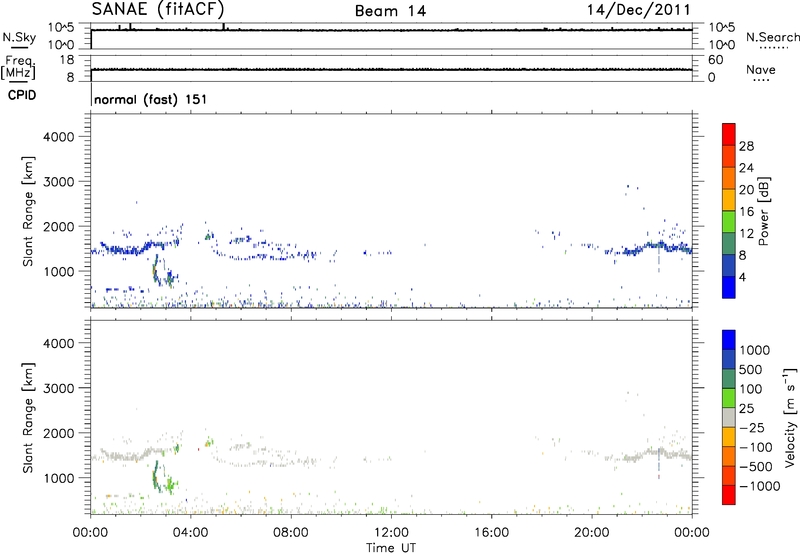800x554 pixels.
Task: Click the power colorbar green segment near 12 dB
Action: [x=729, y=221]
